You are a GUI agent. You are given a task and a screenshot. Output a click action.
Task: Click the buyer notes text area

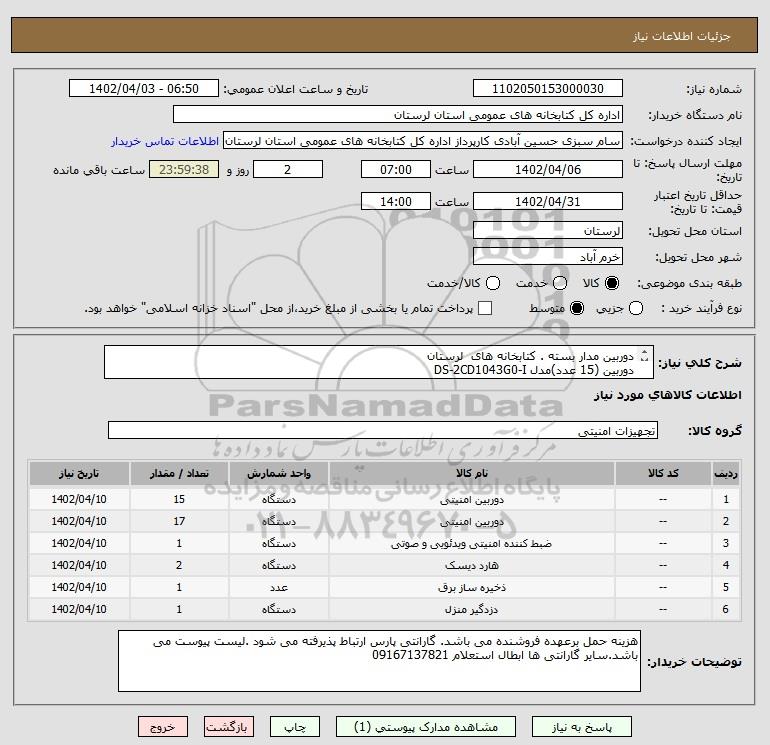pyautogui.click(x=379, y=661)
